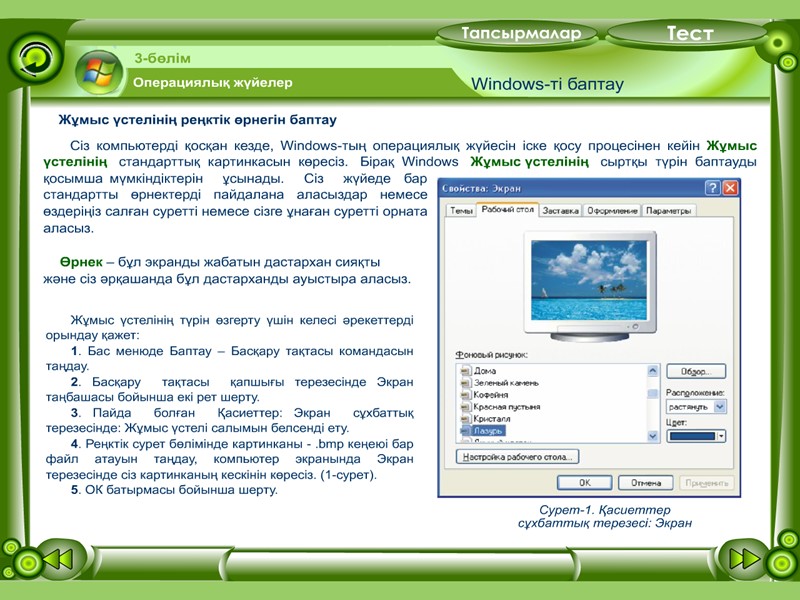800x600 pixels.
Task: Select Кристалл in wallpaper list
Action: (x=491, y=419)
